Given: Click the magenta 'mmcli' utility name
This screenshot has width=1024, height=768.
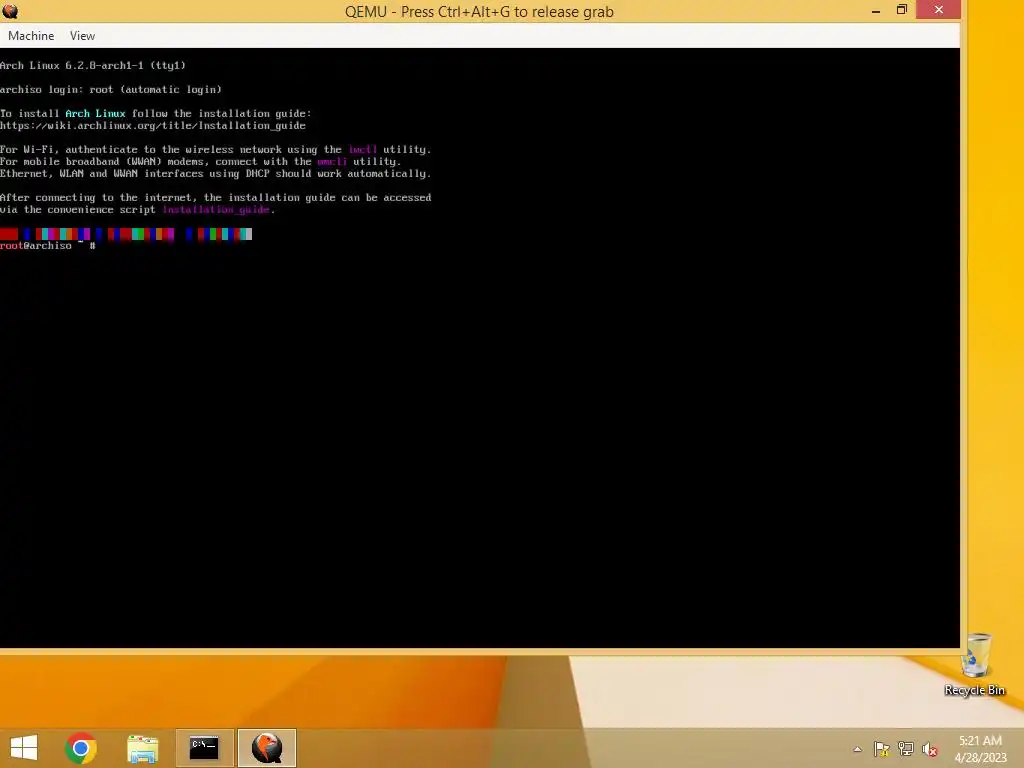Looking at the screenshot, I should point(332,161).
